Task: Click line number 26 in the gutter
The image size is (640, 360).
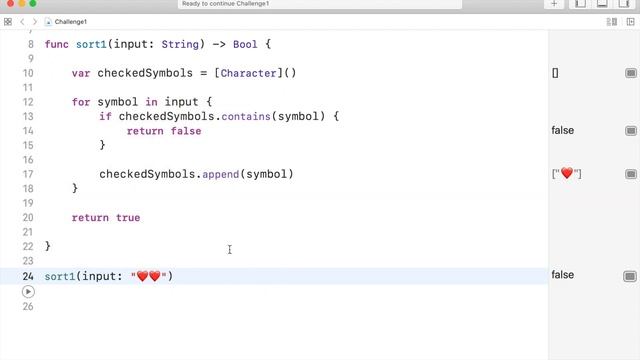Action: click(28, 307)
